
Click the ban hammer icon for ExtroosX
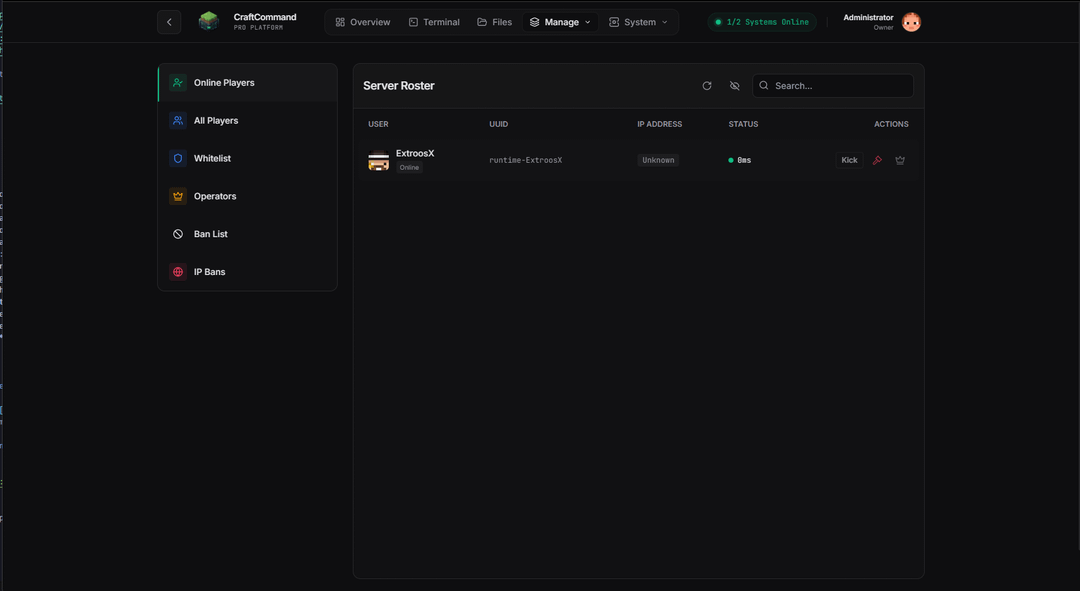[877, 160]
